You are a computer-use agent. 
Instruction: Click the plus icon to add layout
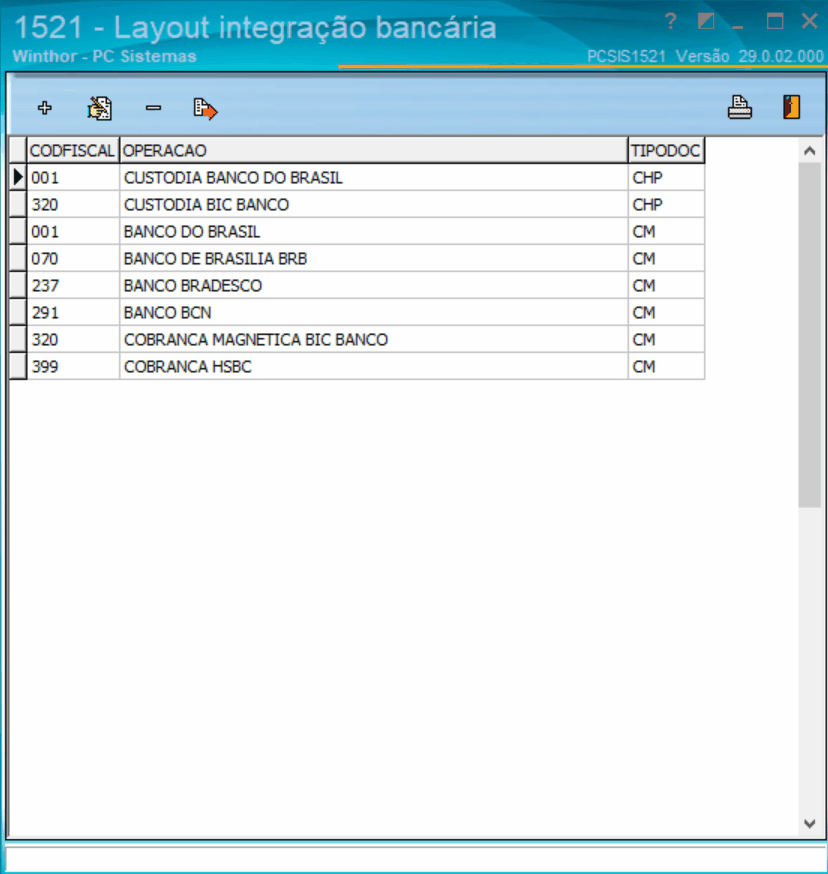45,108
